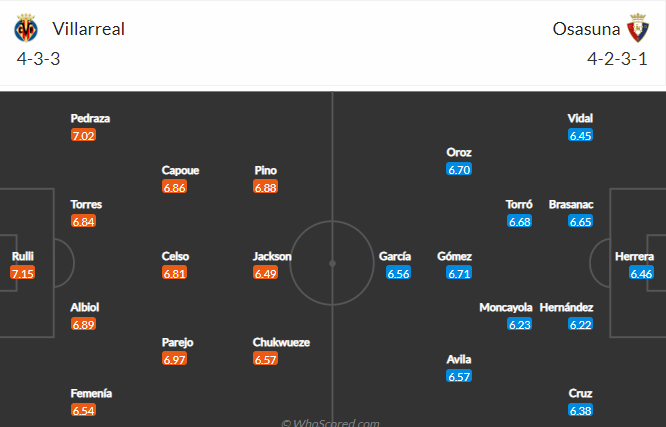
Task: Click the Osasuna 4-2-3-1 formation label
Action: coord(617,59)
